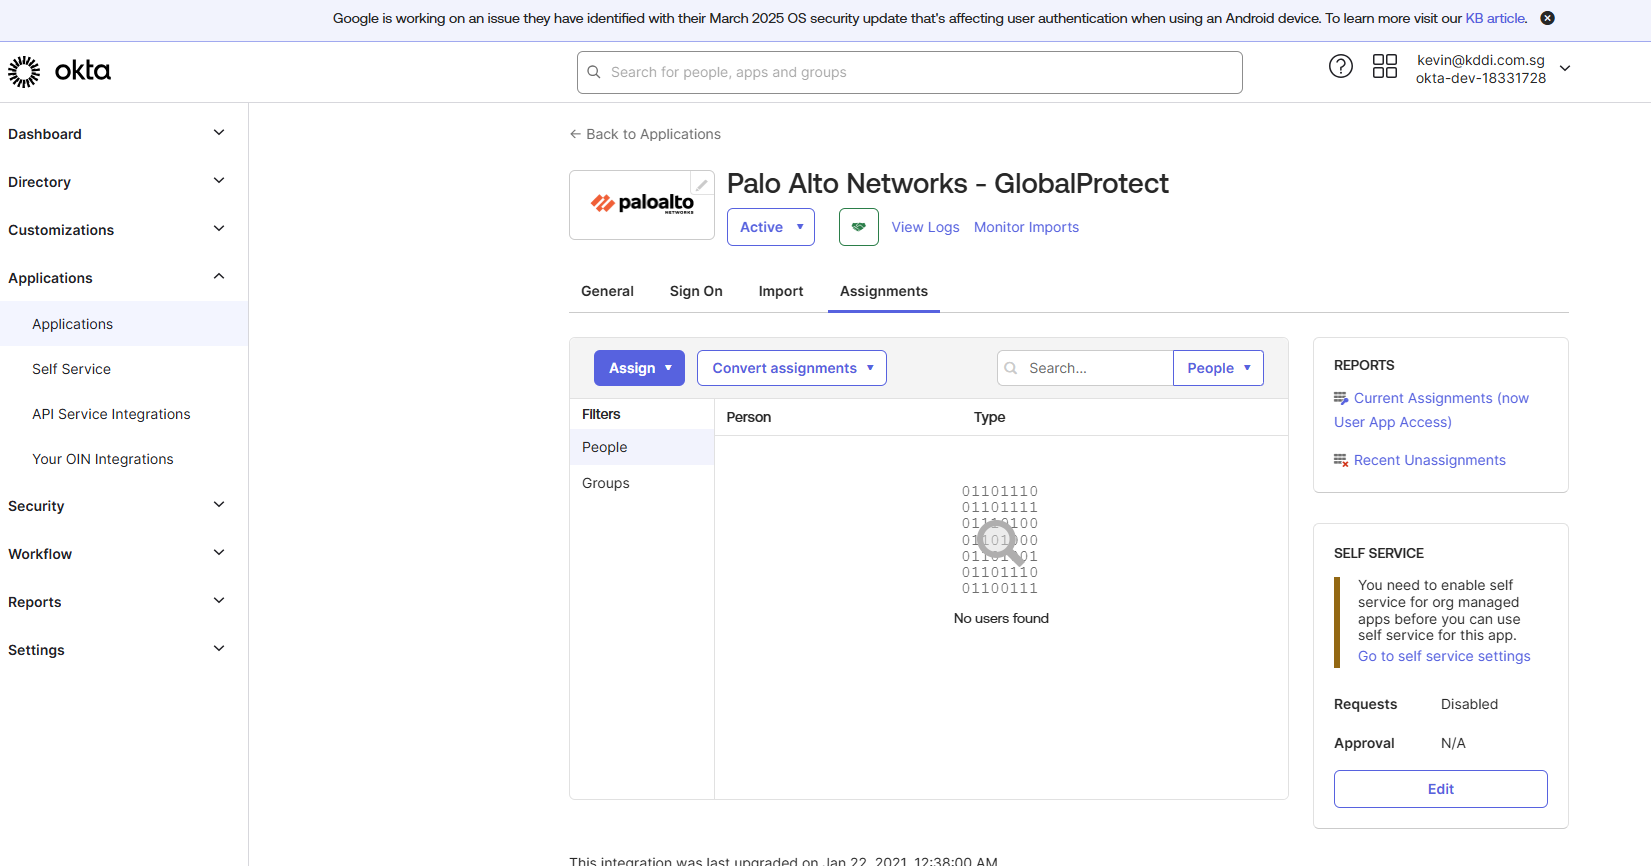
Task: Select the People filter
Action: pos(642,447)
